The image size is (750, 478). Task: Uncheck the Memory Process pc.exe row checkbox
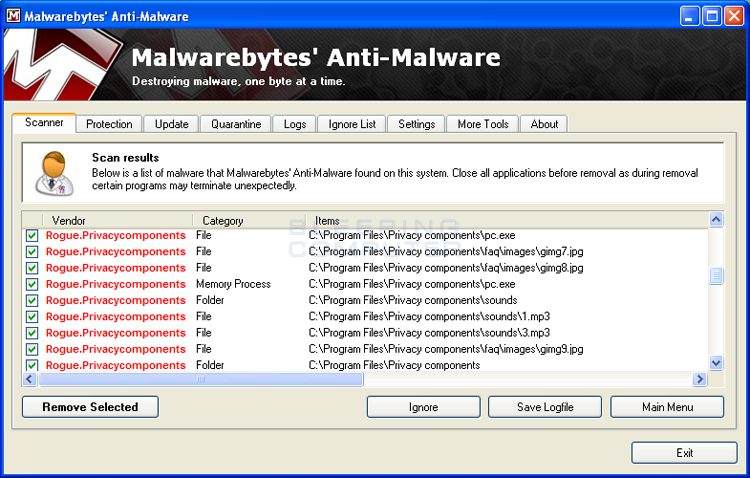pos(32,284)
